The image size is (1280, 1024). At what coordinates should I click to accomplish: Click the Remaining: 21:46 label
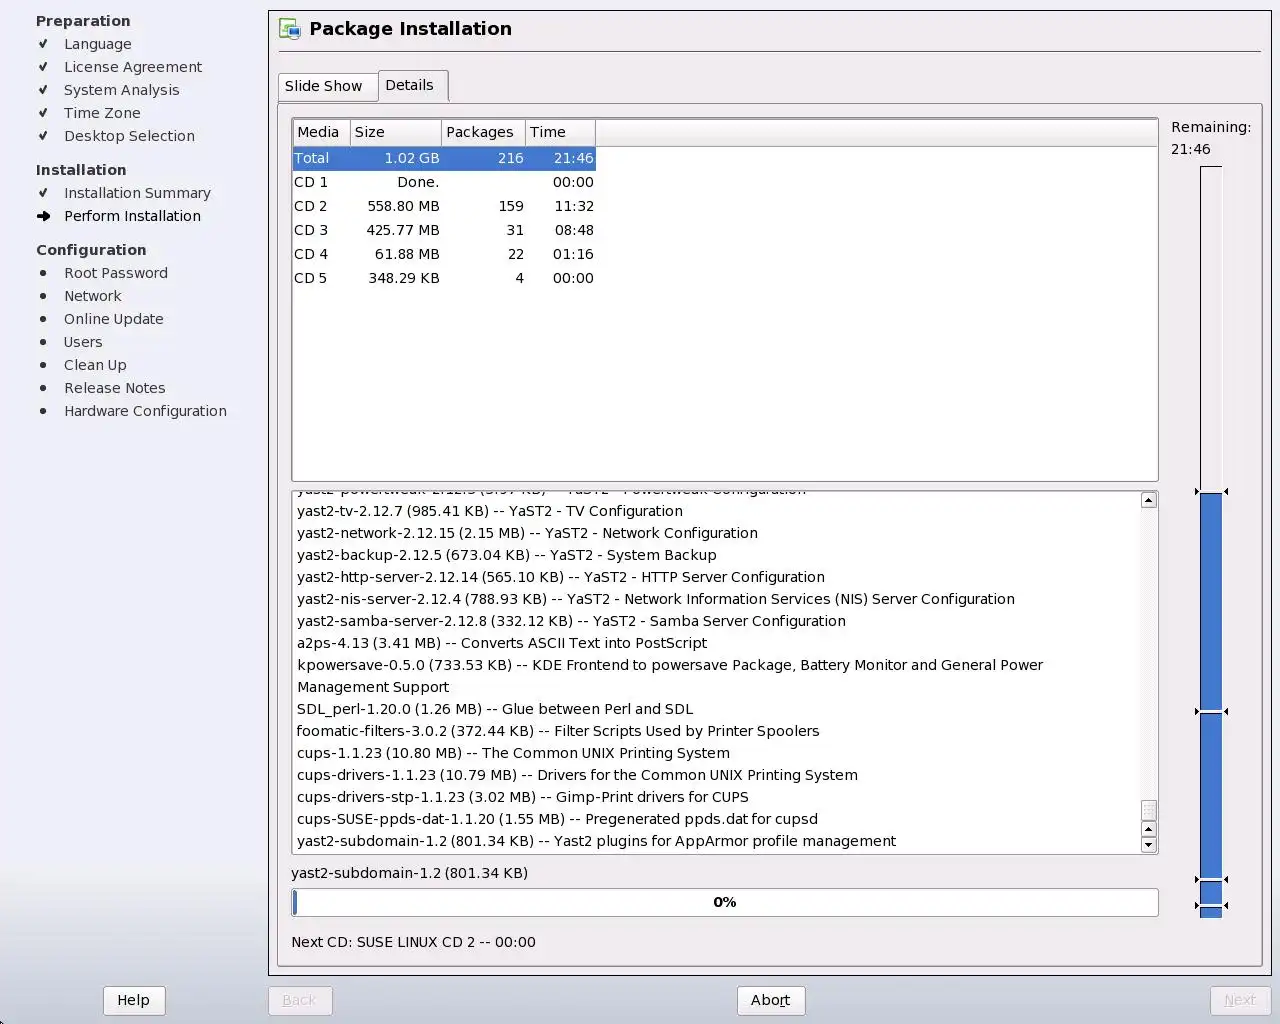(x=1211, y=138)
